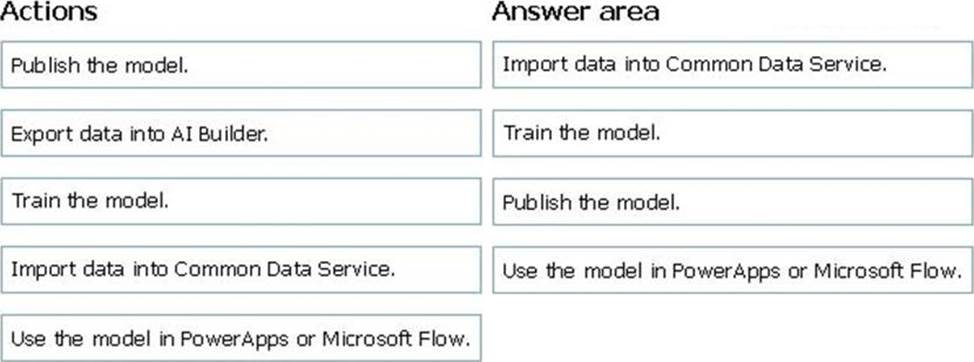Screen dimensions: 974x362
Task: Click the 'Answer area' heading
Action: 575,12
